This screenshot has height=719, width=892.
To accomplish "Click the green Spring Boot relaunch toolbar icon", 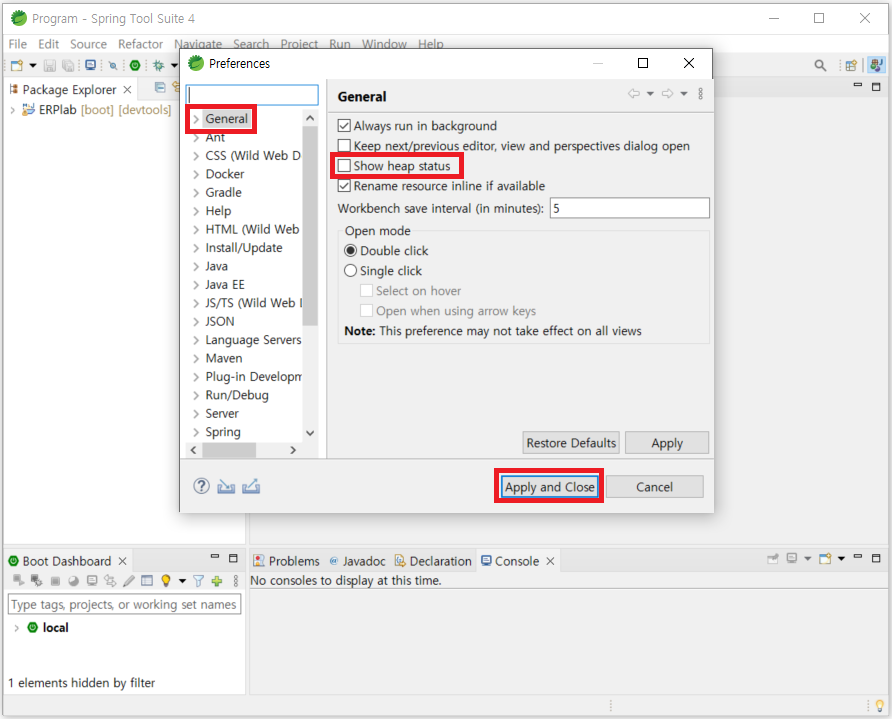I will (x=135, y=65).
